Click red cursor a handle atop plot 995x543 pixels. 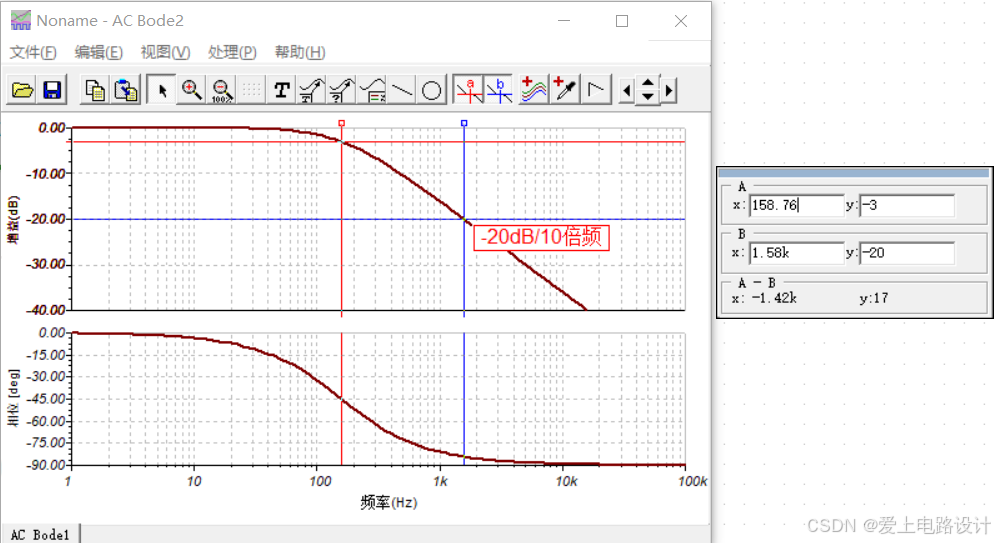pyautogui.click(x=341, y=123)
